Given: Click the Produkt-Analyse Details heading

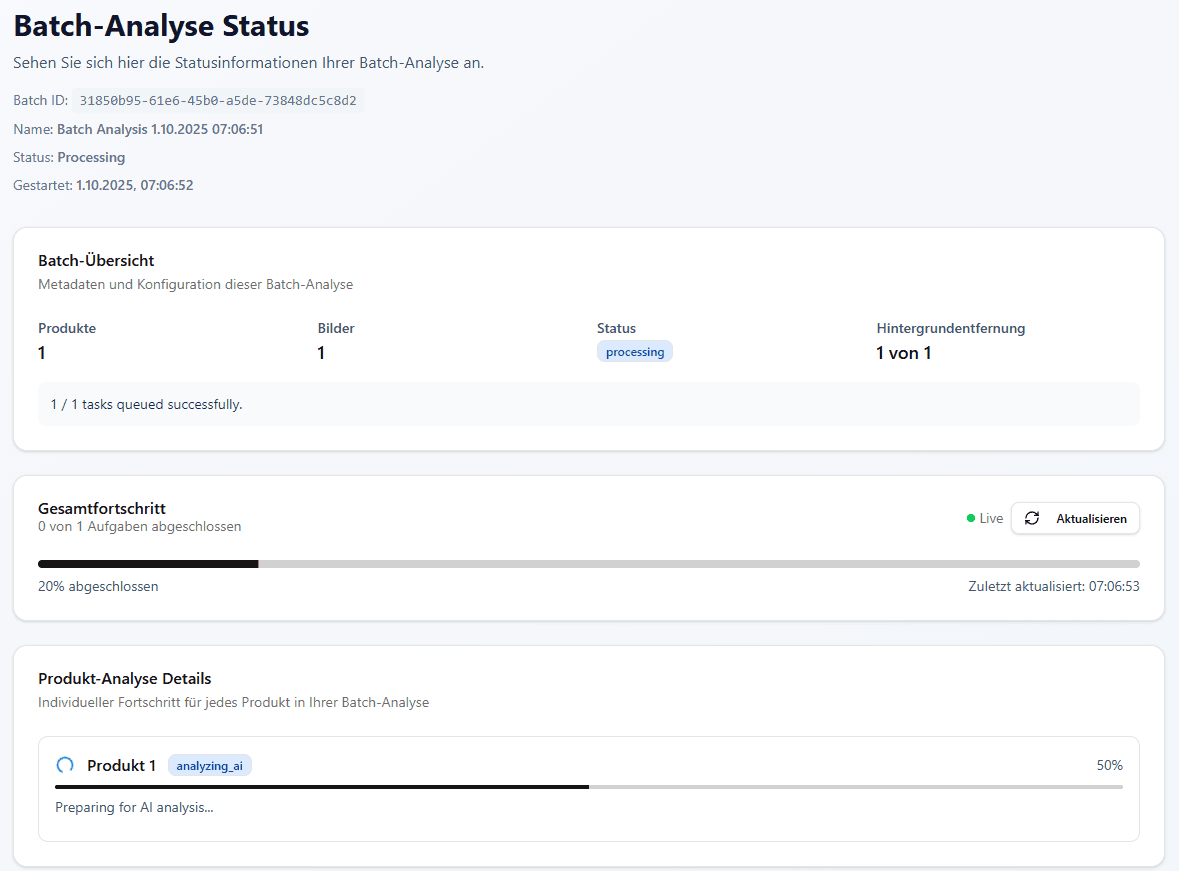Looking at the screenshot, I should pos(125,679).
